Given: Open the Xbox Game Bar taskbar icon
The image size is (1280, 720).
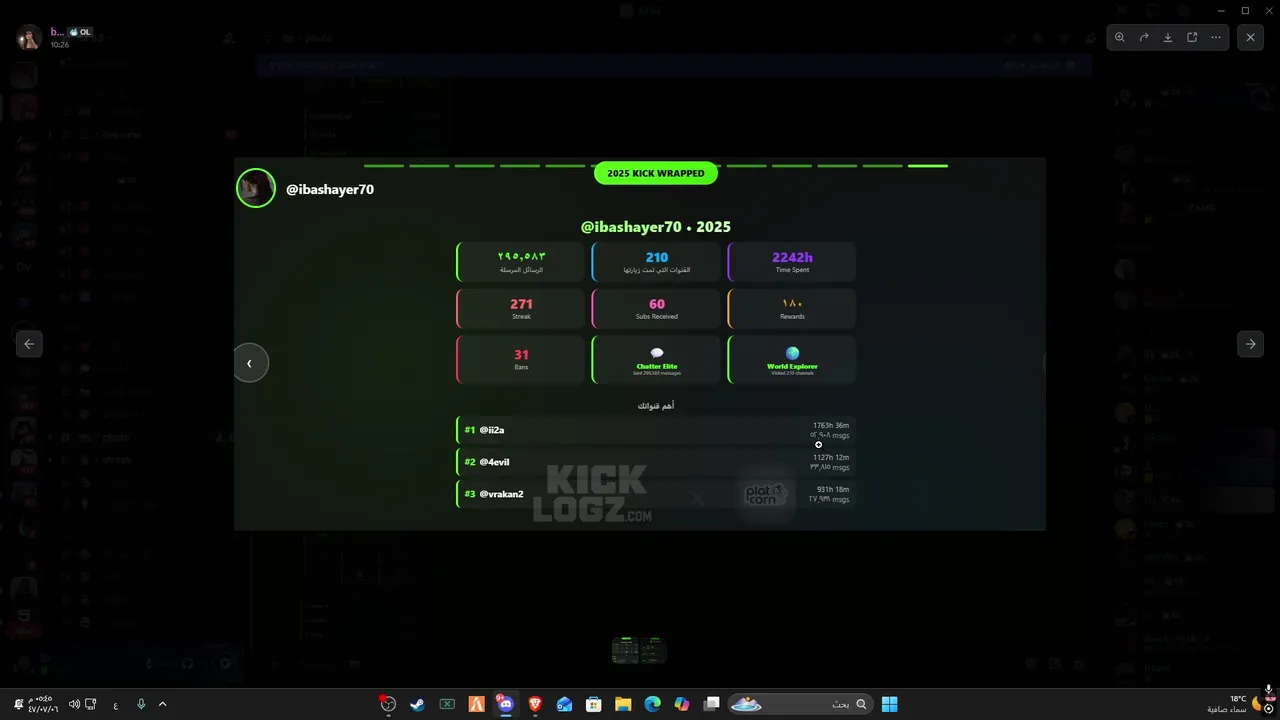Looking at the screenshot, I should (447, 704).
